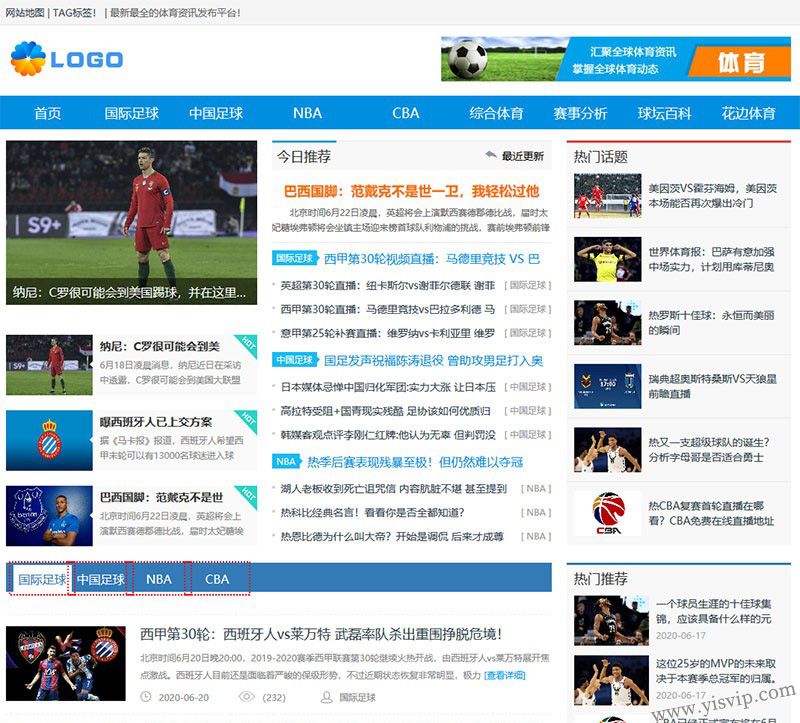Click the calendar icon before 2020-06-20

[147, 697]
